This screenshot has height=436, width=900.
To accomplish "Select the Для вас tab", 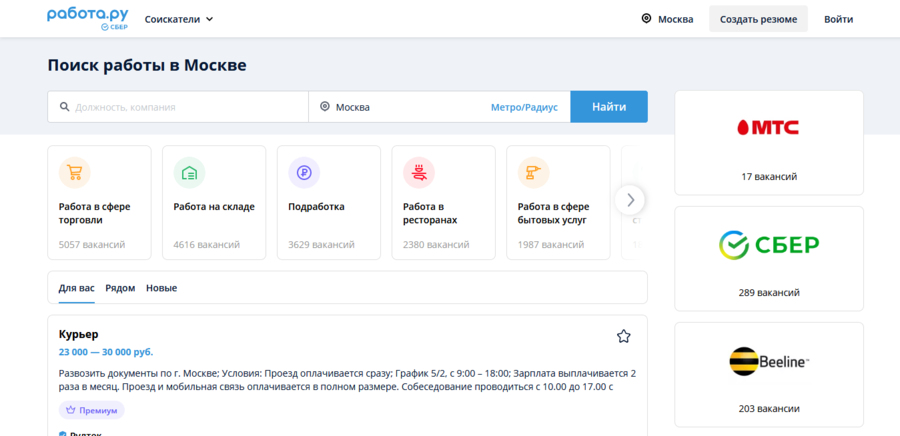I will click(76, 288).
